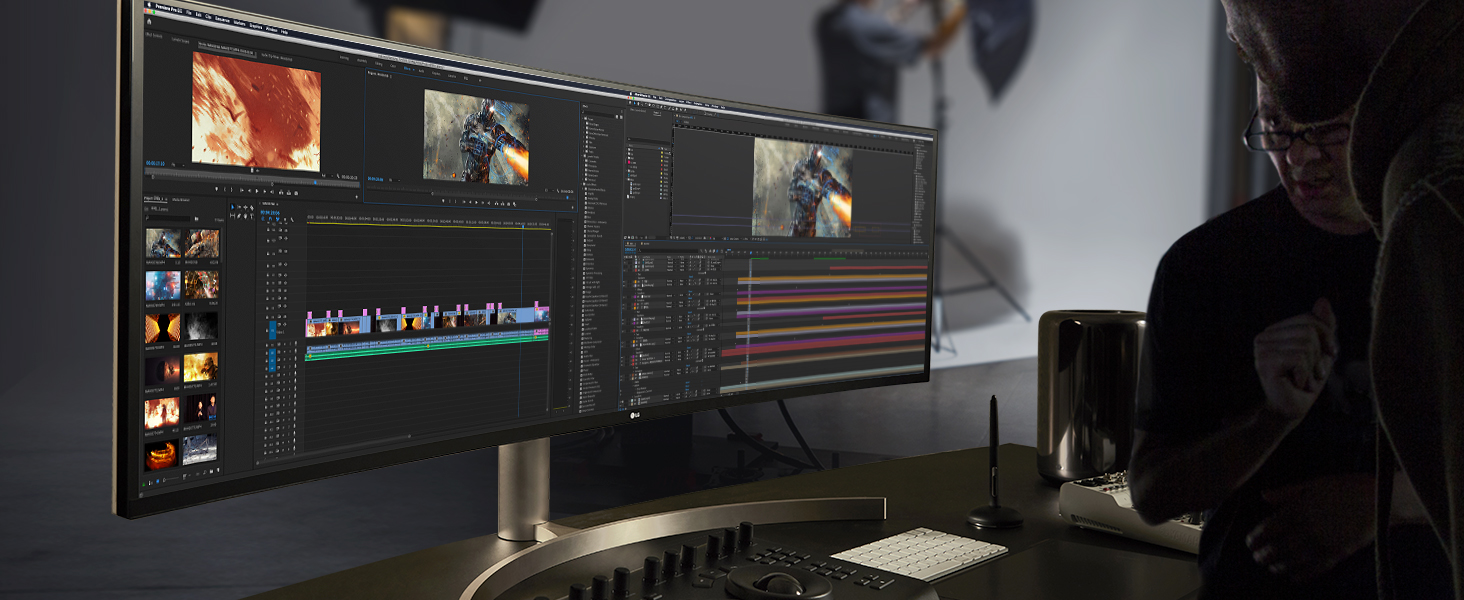Open the Source monitor playback resolution dropdown
Screen dimensions: 1464x600
326,175
